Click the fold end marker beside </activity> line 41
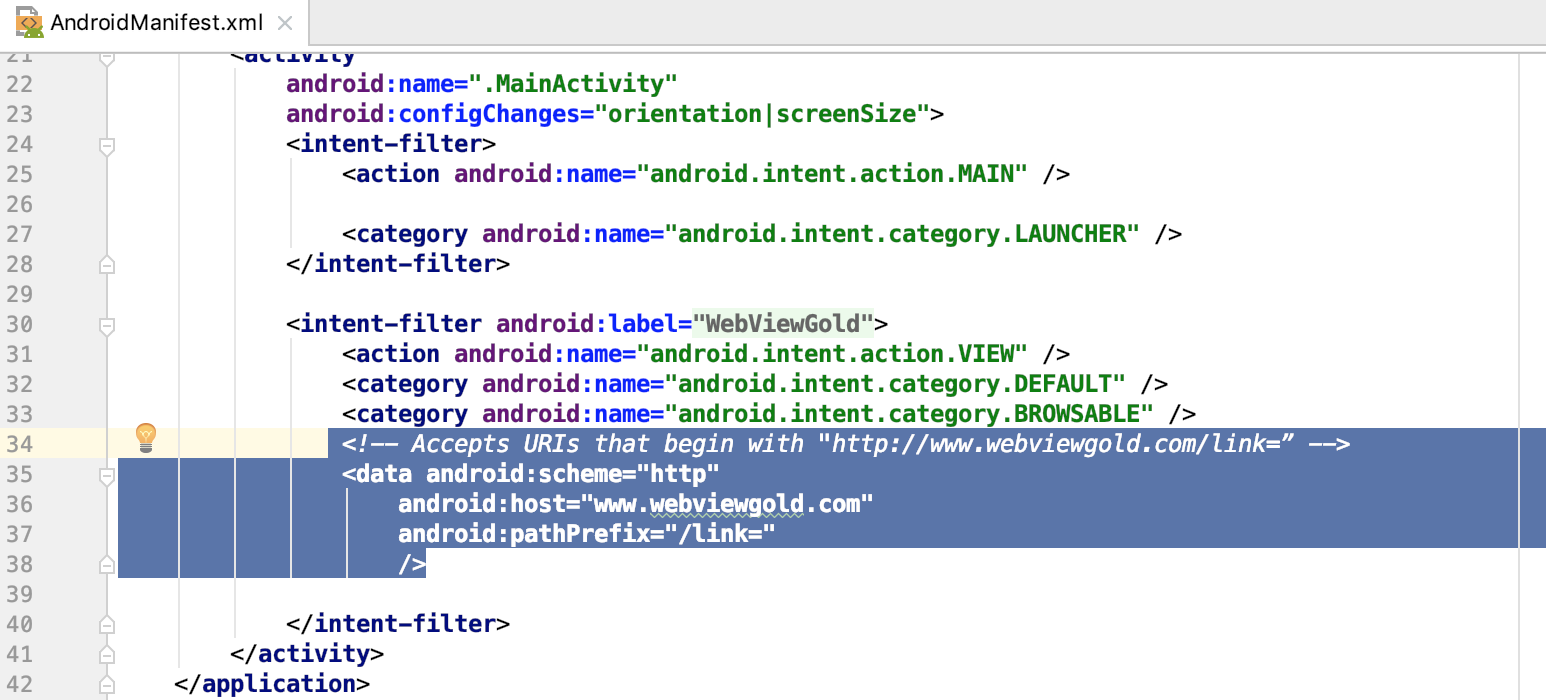The width and height of the screenshot is (1546, 700). pos(107,655)
